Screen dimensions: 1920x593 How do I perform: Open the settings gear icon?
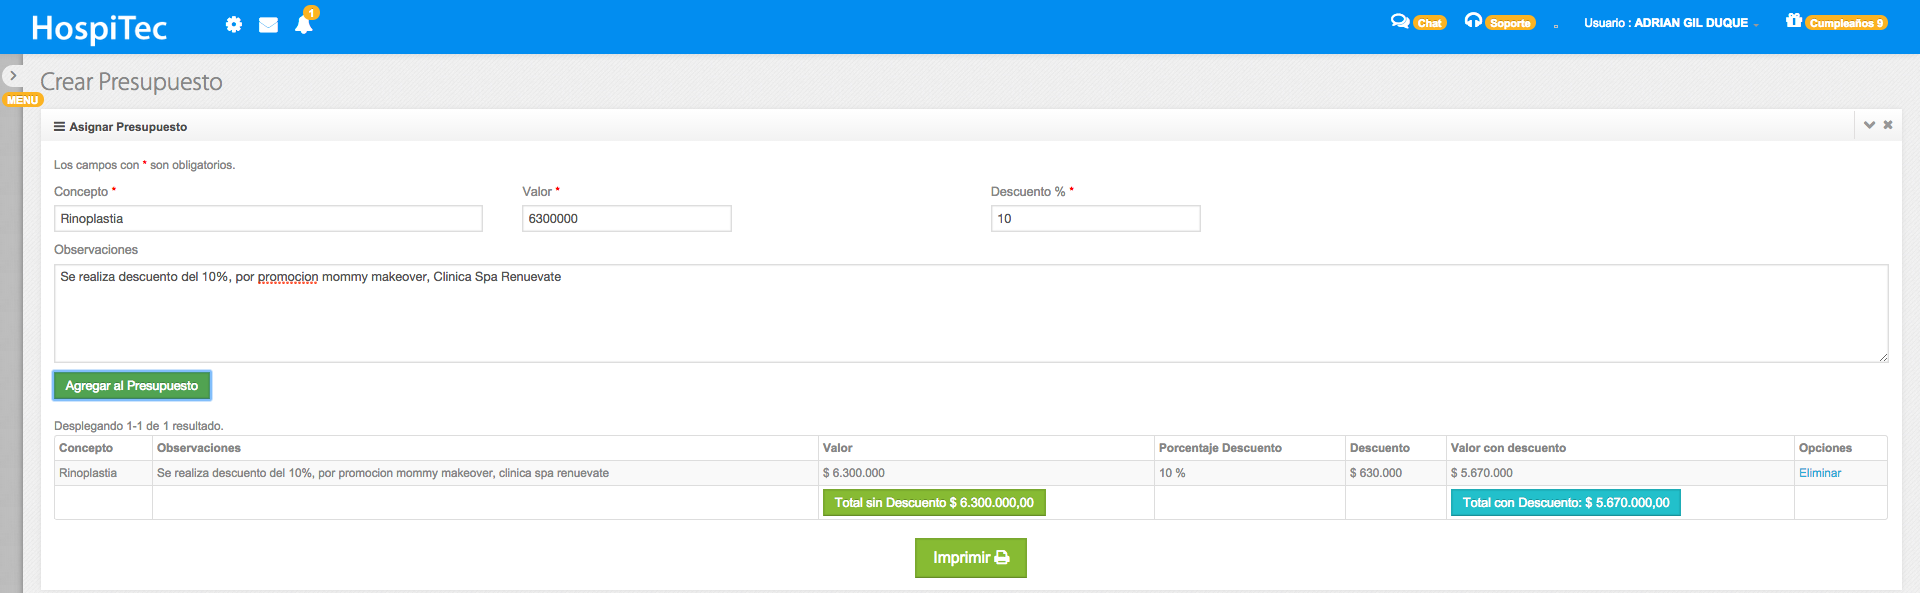[x=234, y=24]
